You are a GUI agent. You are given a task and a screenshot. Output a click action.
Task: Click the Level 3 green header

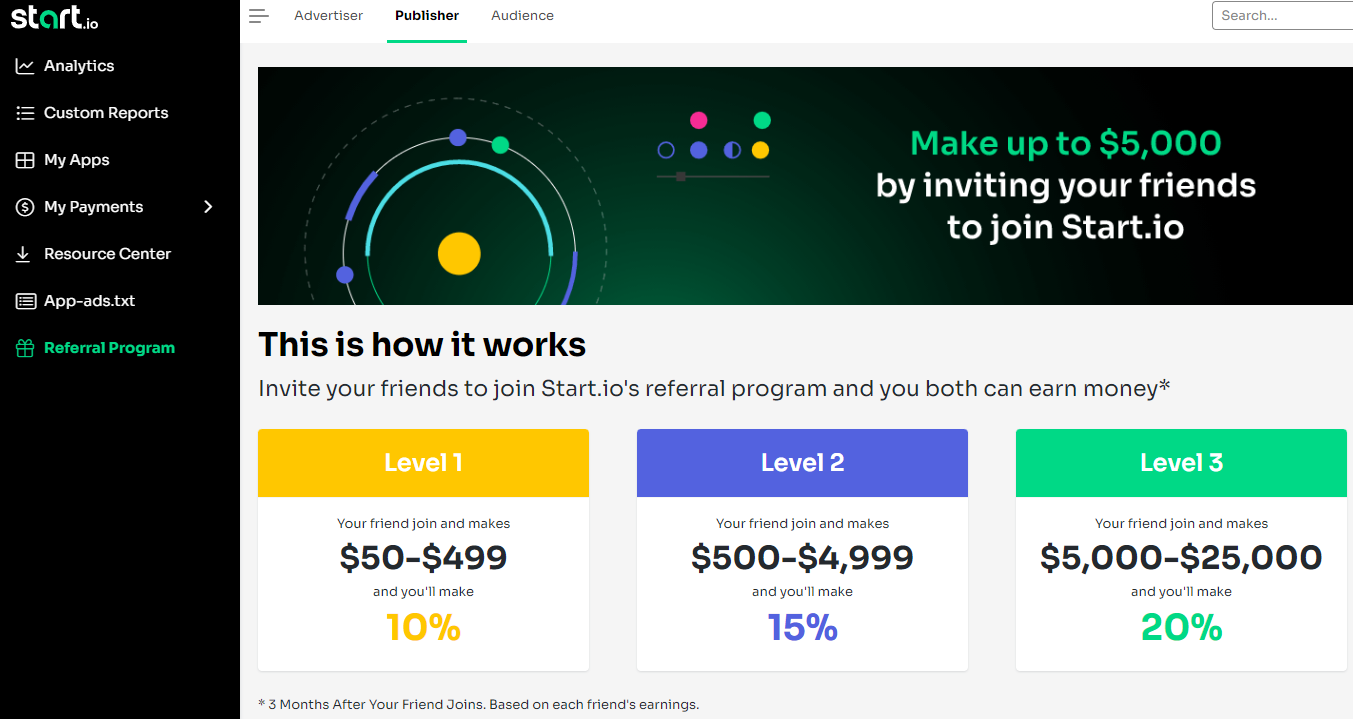tap(1181, 463)
